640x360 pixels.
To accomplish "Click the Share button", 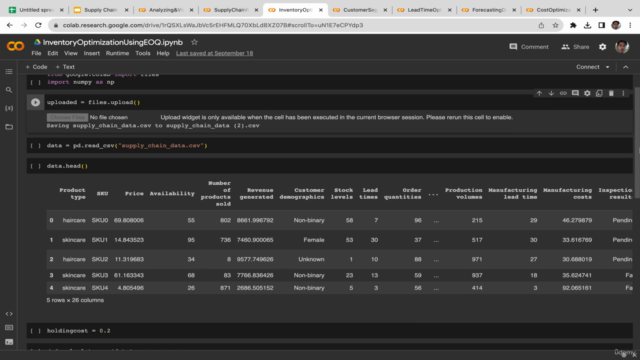I will pyautogui.click(x=575, y=47).
